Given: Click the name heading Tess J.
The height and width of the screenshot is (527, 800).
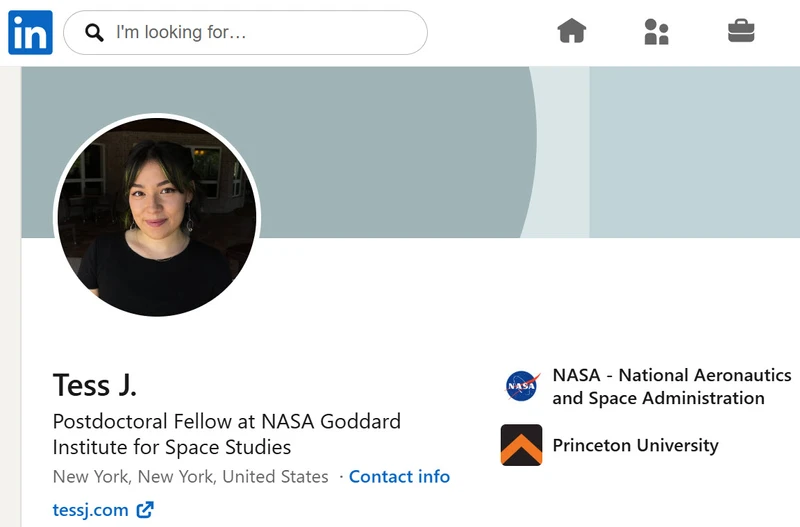Looking at the screenshot, I should (95, 385).
